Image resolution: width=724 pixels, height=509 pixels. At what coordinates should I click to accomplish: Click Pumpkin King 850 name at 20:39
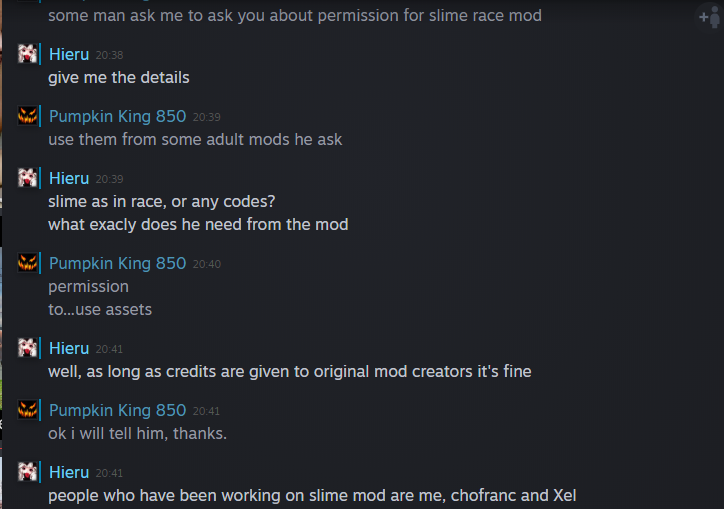(117, 116)
